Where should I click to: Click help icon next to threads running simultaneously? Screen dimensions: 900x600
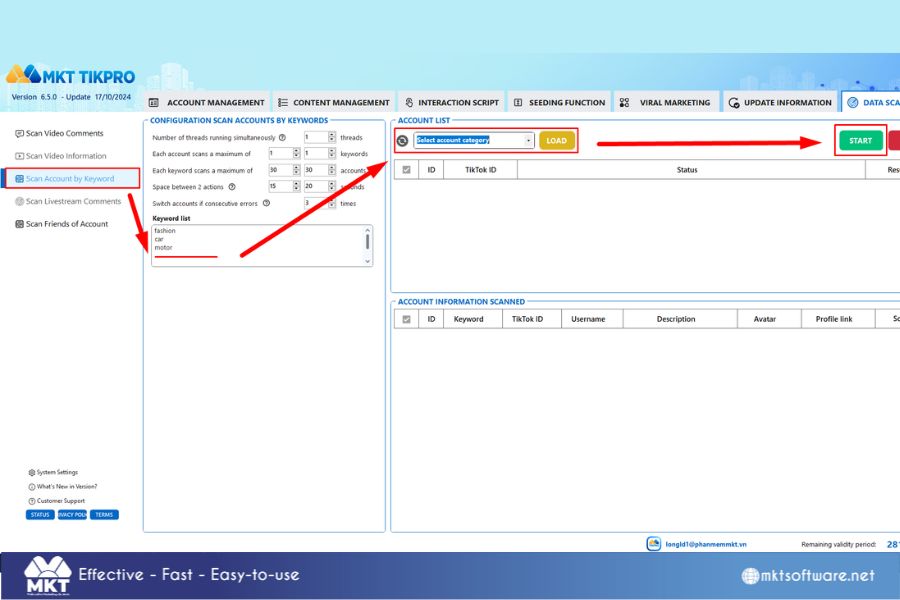pyautogui.click(x=282, y=137)
